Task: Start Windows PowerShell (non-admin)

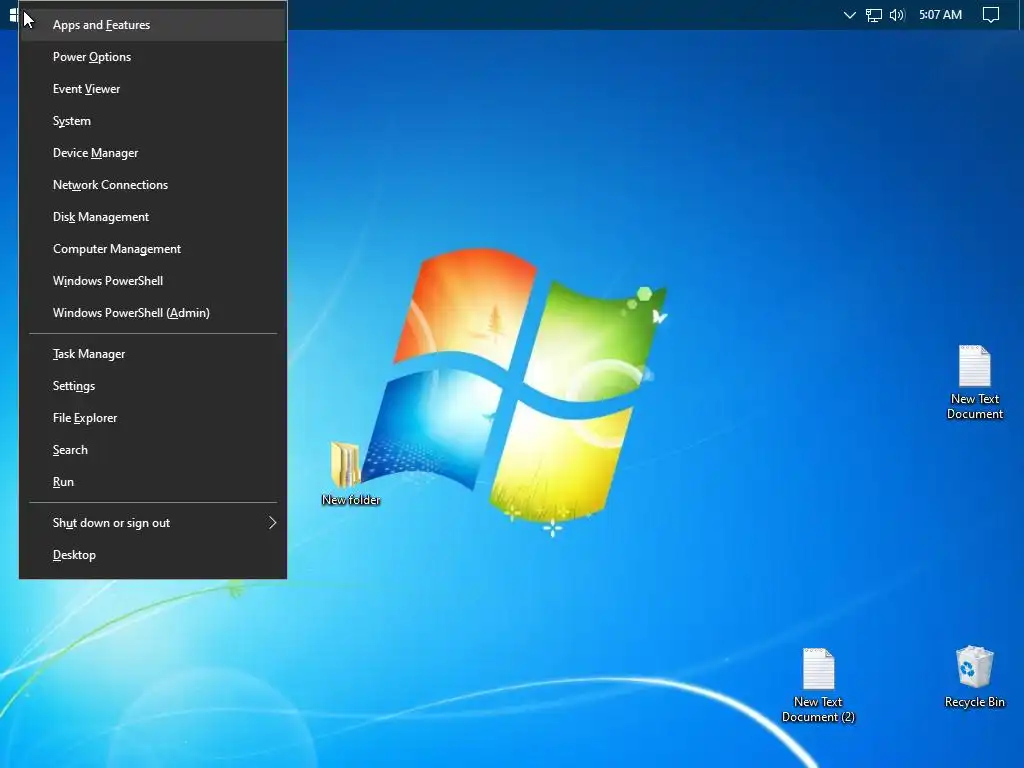Action: (153, 281)
